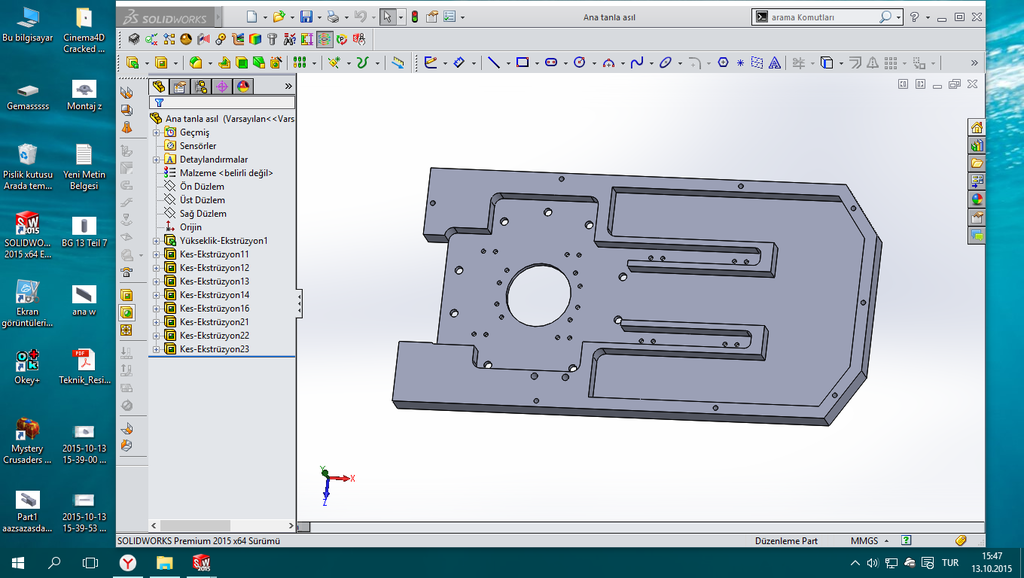1024x578 pixels.
Task: Open the dropdown arrow next to Open
Action: 291,17
